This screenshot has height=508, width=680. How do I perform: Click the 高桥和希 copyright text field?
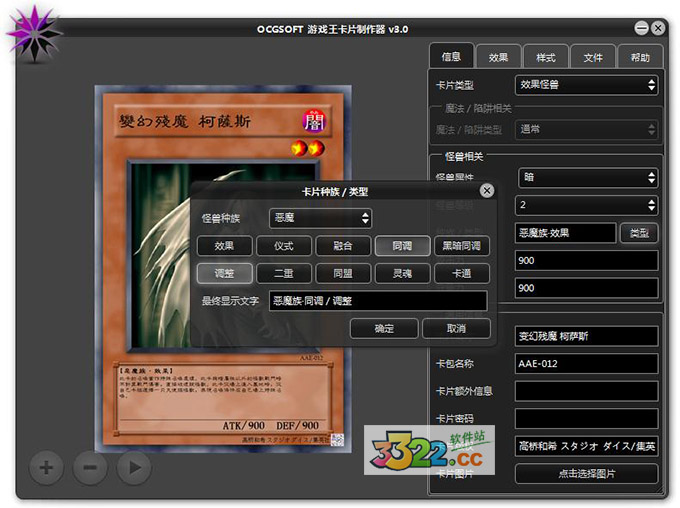(586, 446)
